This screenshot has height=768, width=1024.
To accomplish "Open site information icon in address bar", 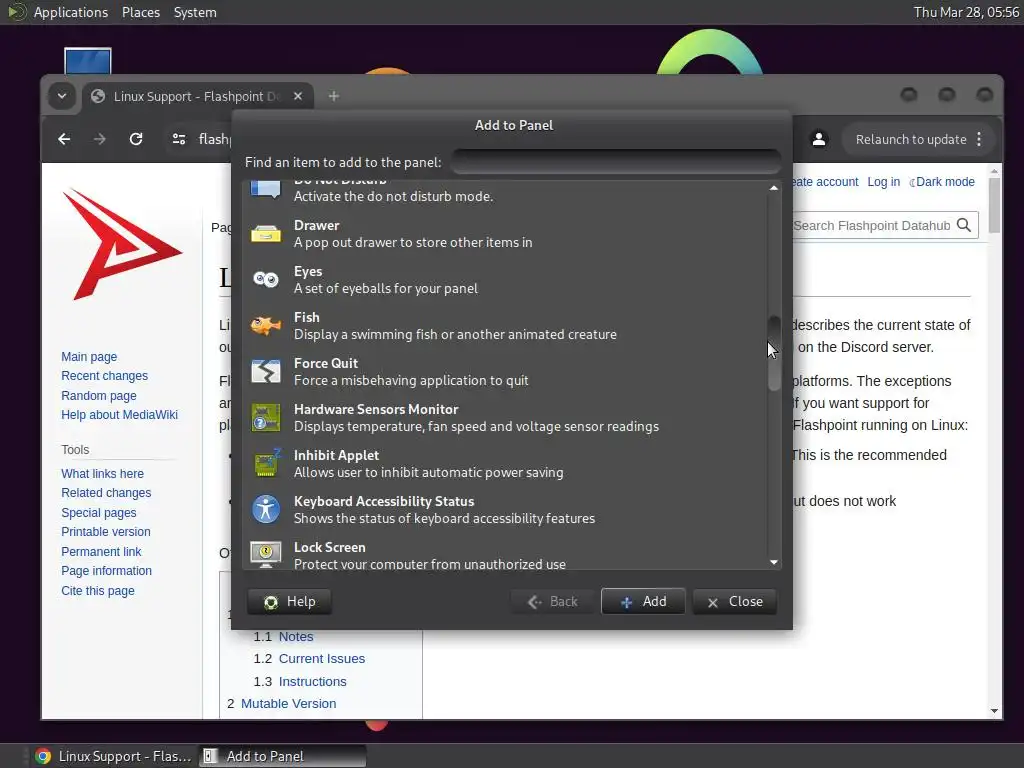I will pyautogui.click(x=178, y=139).
